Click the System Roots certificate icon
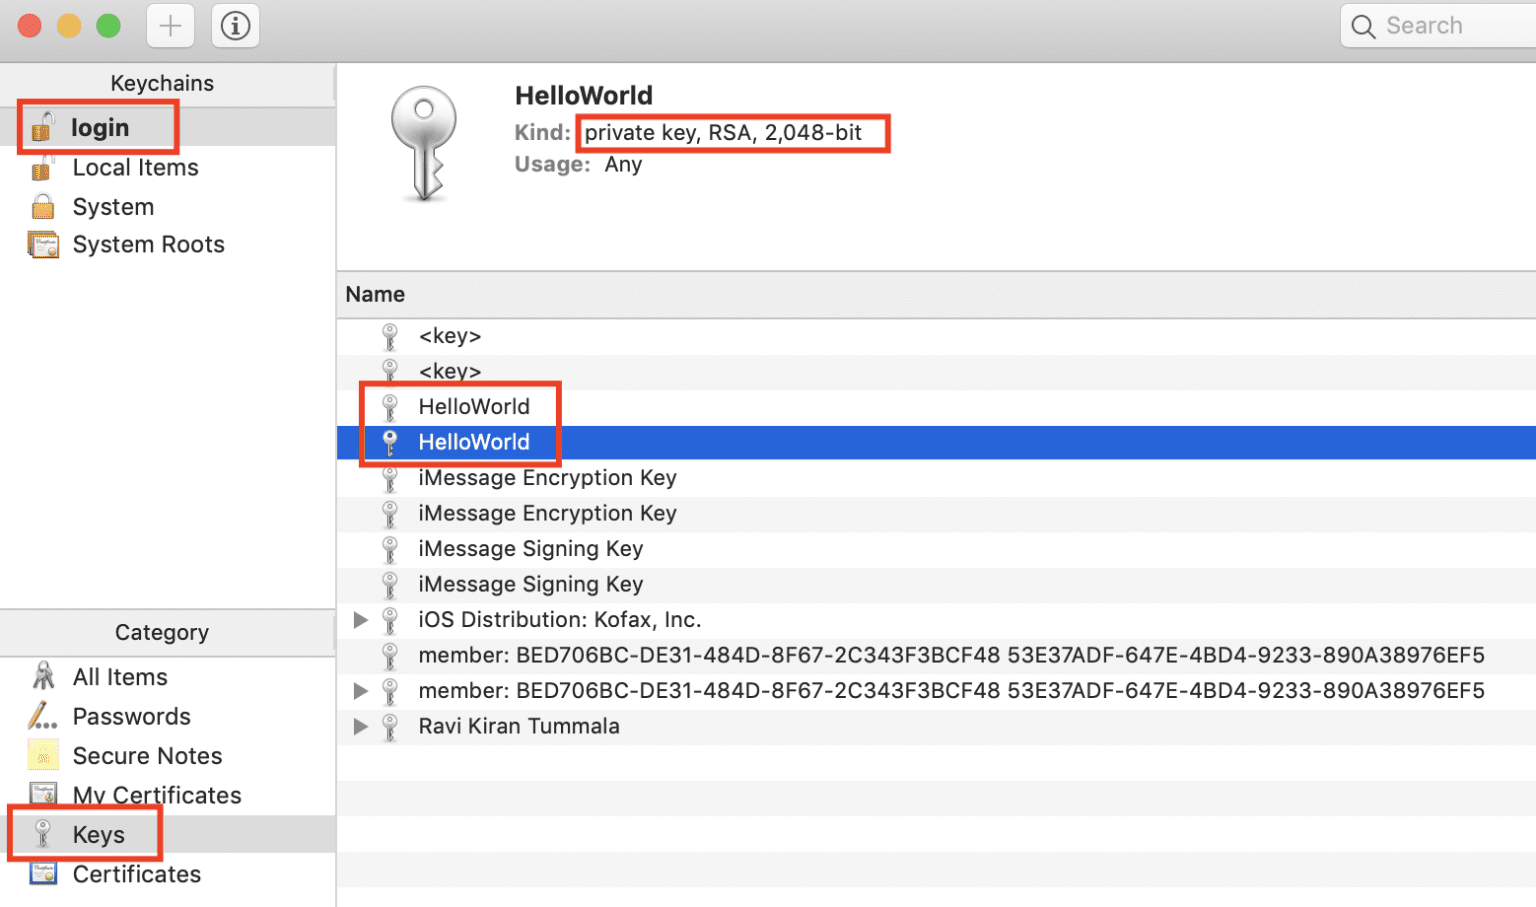 pos(43,245)
